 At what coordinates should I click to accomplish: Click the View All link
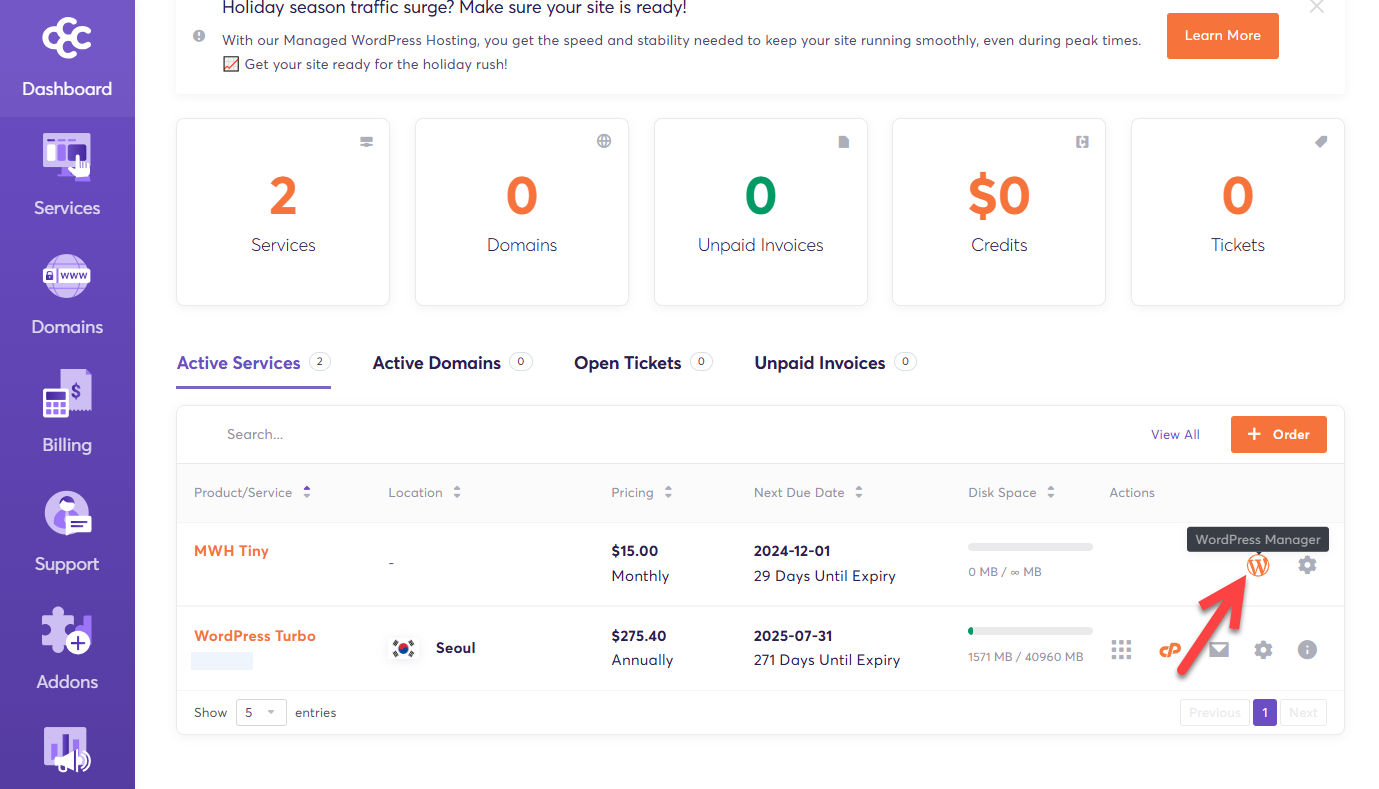[x=1175, y=434]
